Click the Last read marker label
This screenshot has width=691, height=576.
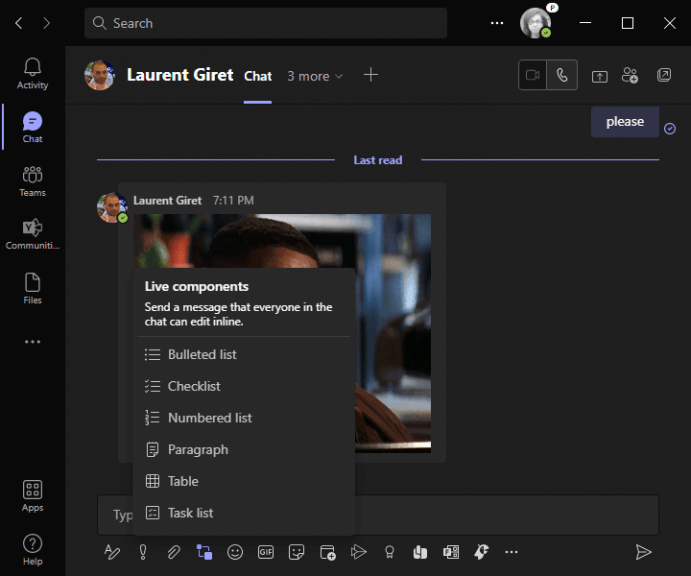point(378,160)
